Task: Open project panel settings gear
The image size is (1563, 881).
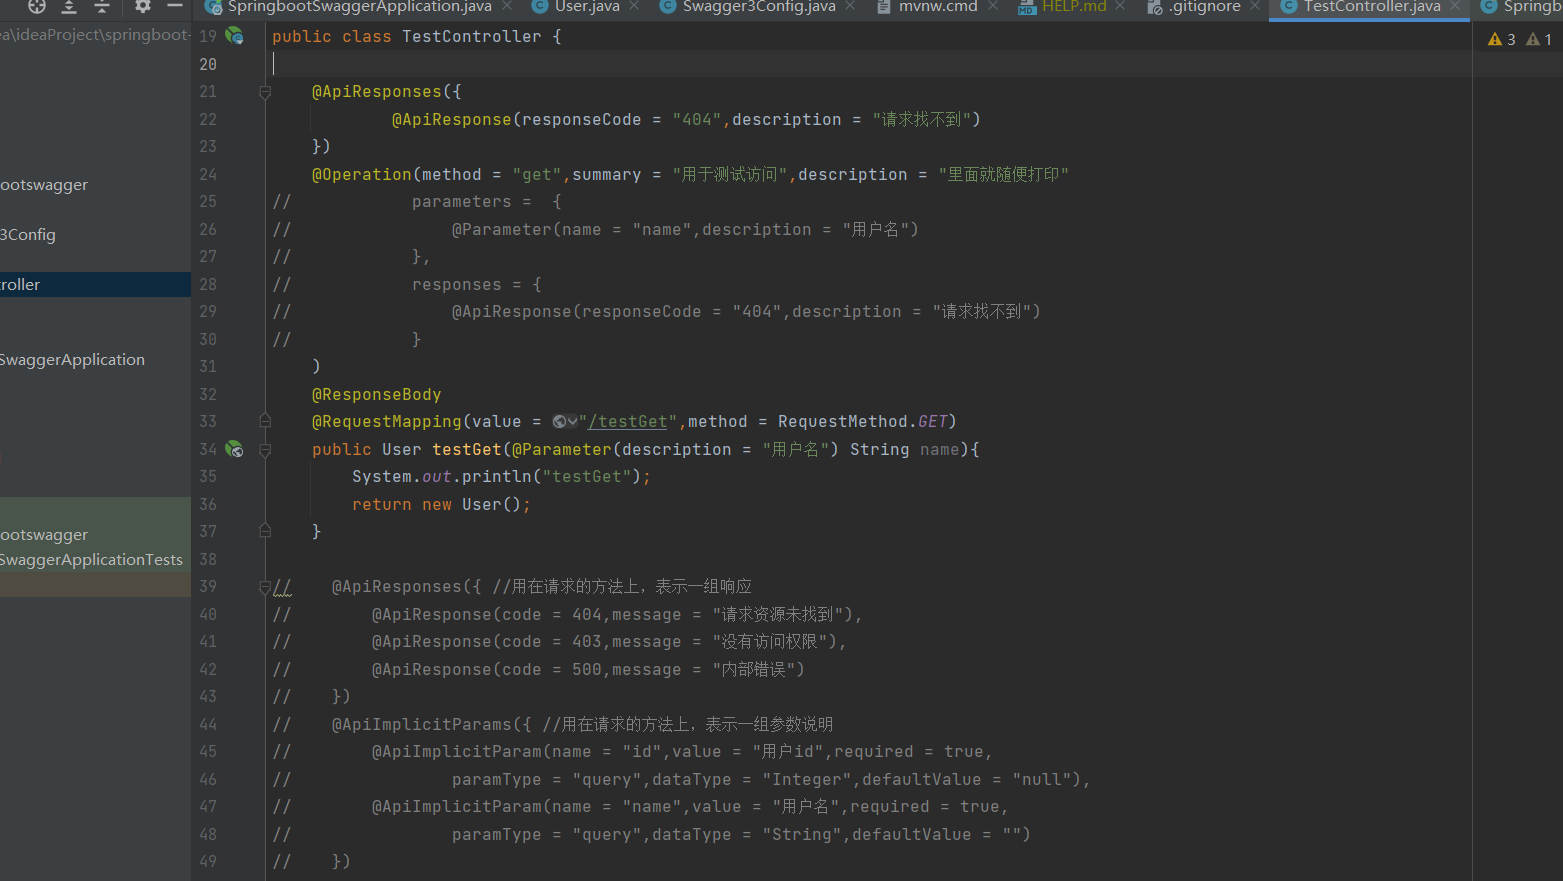Action: pos(143,6)
